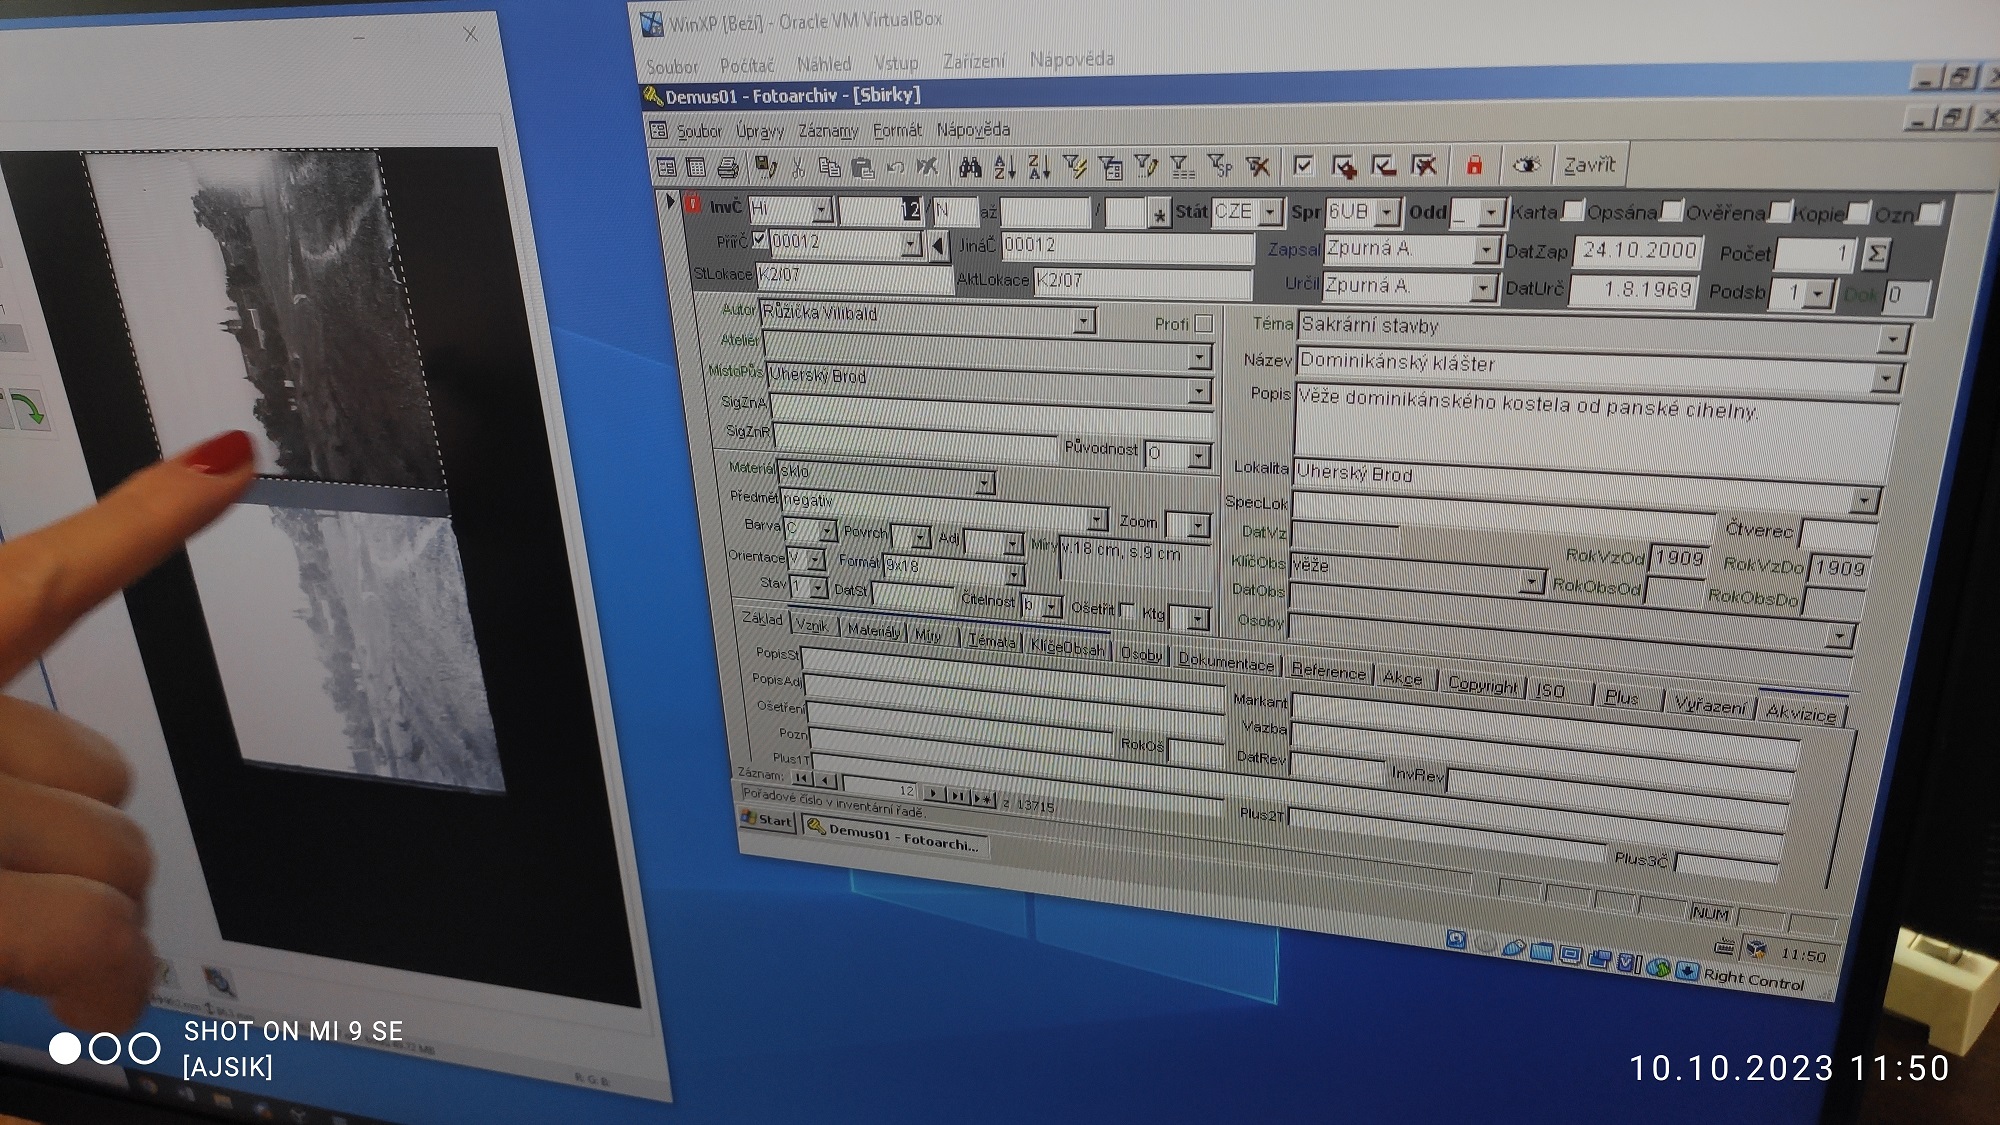Click the RokVzOd field showing 1909
This screenshot has height=1125, width=2000.
[x=1677, y=557]
